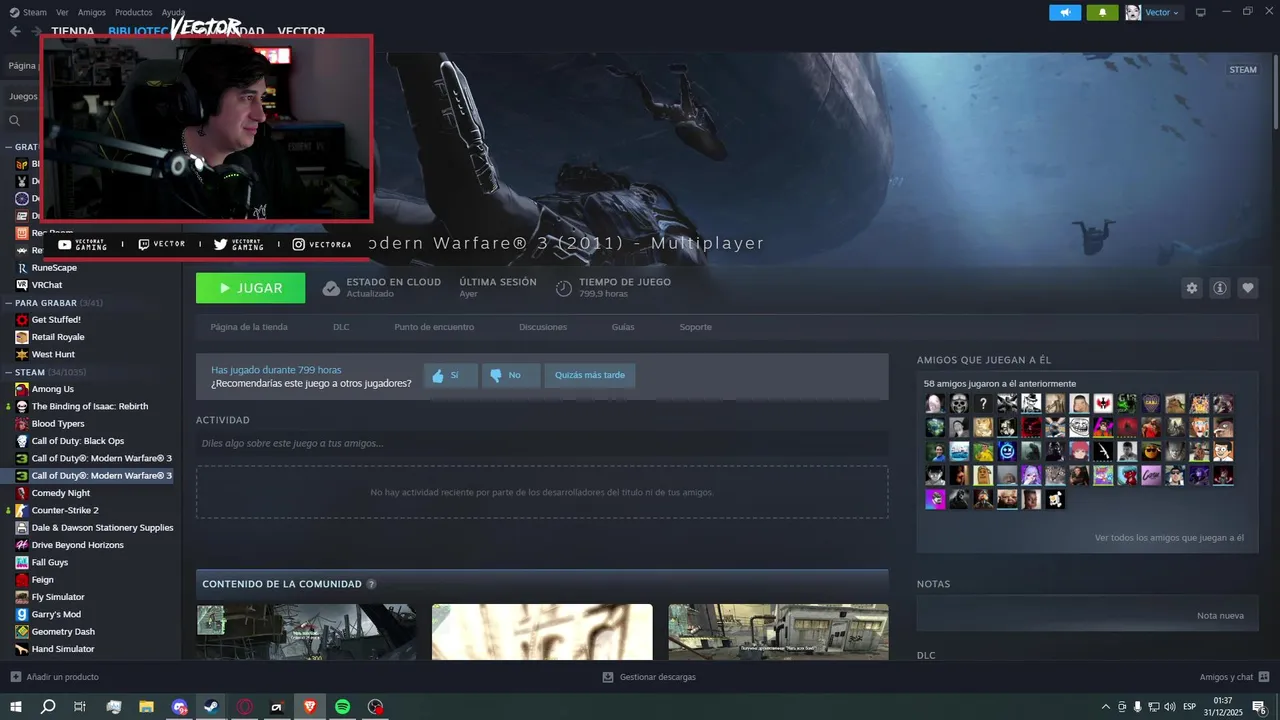Open the DLC tab
1280x720 pixels.
[x=341, y=327]
